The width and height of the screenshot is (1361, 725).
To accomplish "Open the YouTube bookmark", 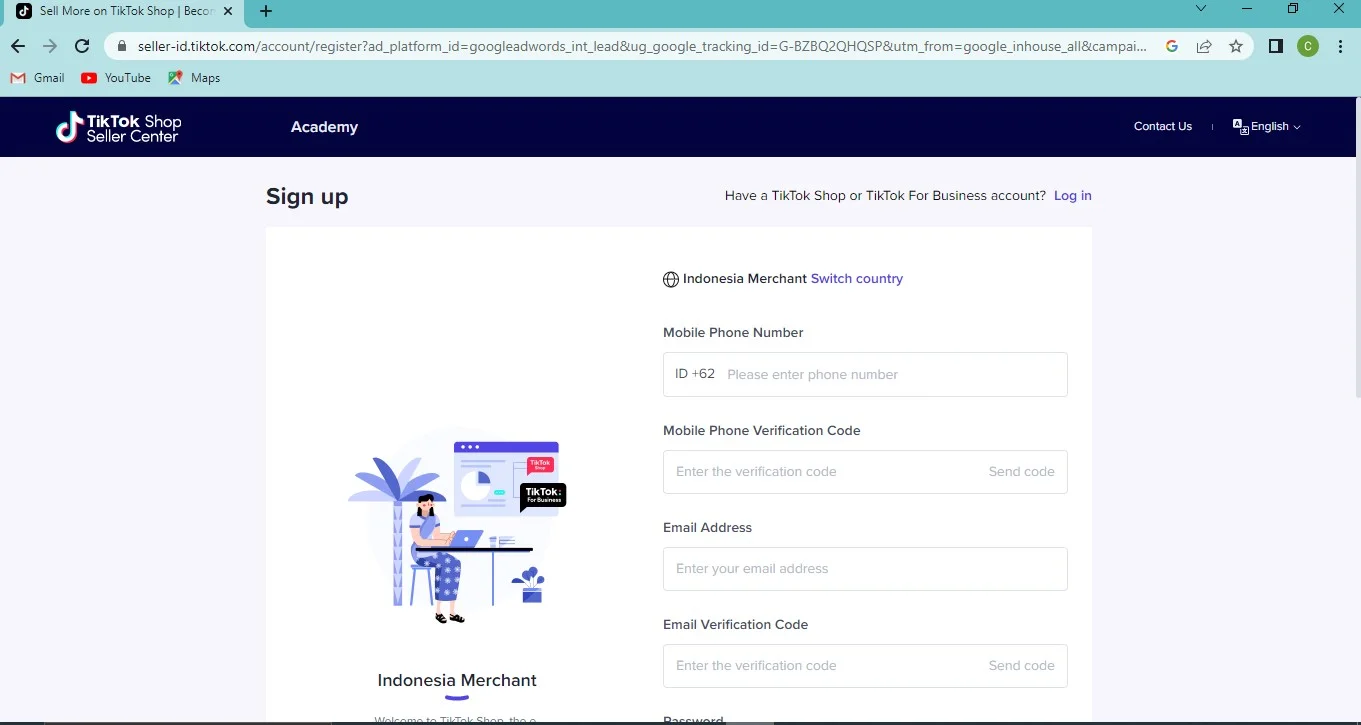I will (116, 78).
